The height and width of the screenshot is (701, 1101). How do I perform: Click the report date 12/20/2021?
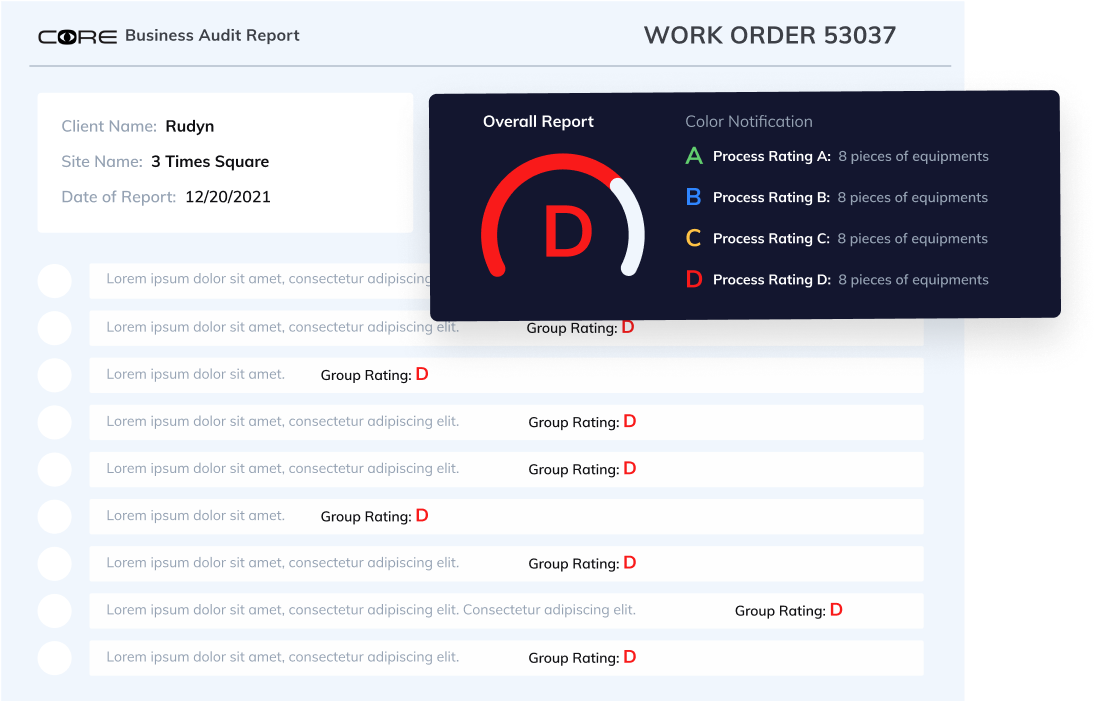227,197
